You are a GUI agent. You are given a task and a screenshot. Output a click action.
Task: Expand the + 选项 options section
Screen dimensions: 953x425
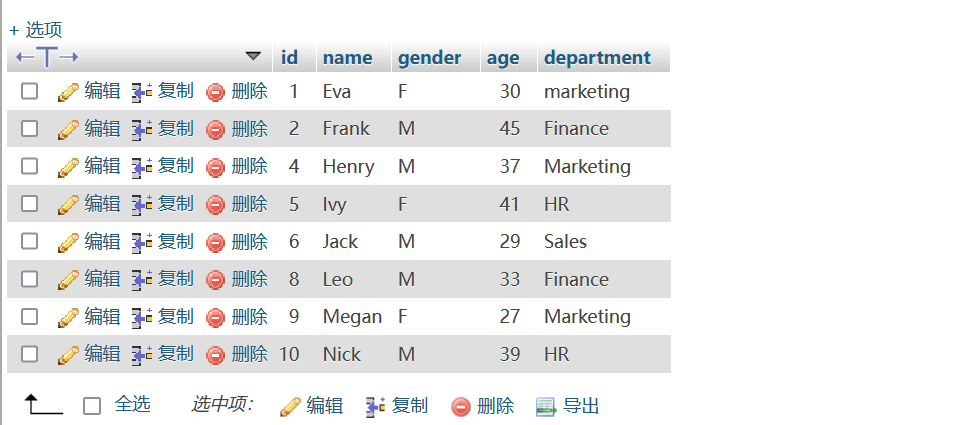(x=35, y=30)
